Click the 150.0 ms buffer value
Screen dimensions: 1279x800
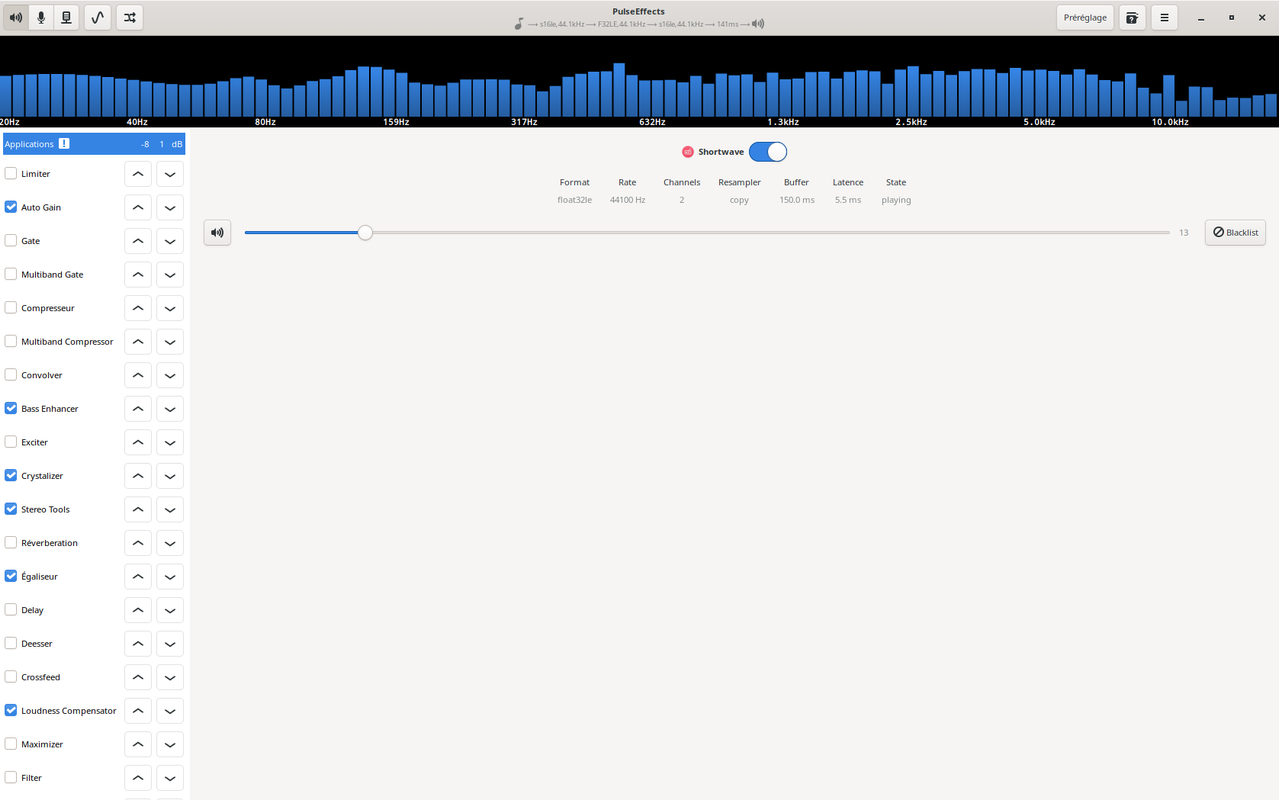[797, 200]
